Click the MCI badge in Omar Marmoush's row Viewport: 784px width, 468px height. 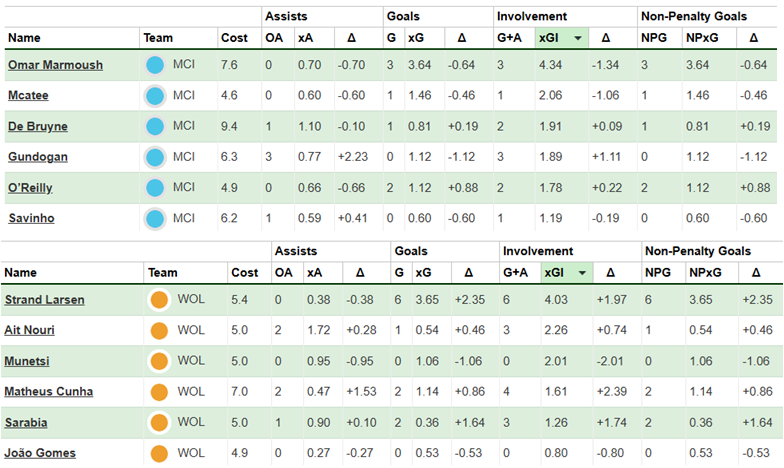pyautogui.click(x=154, y=65)
